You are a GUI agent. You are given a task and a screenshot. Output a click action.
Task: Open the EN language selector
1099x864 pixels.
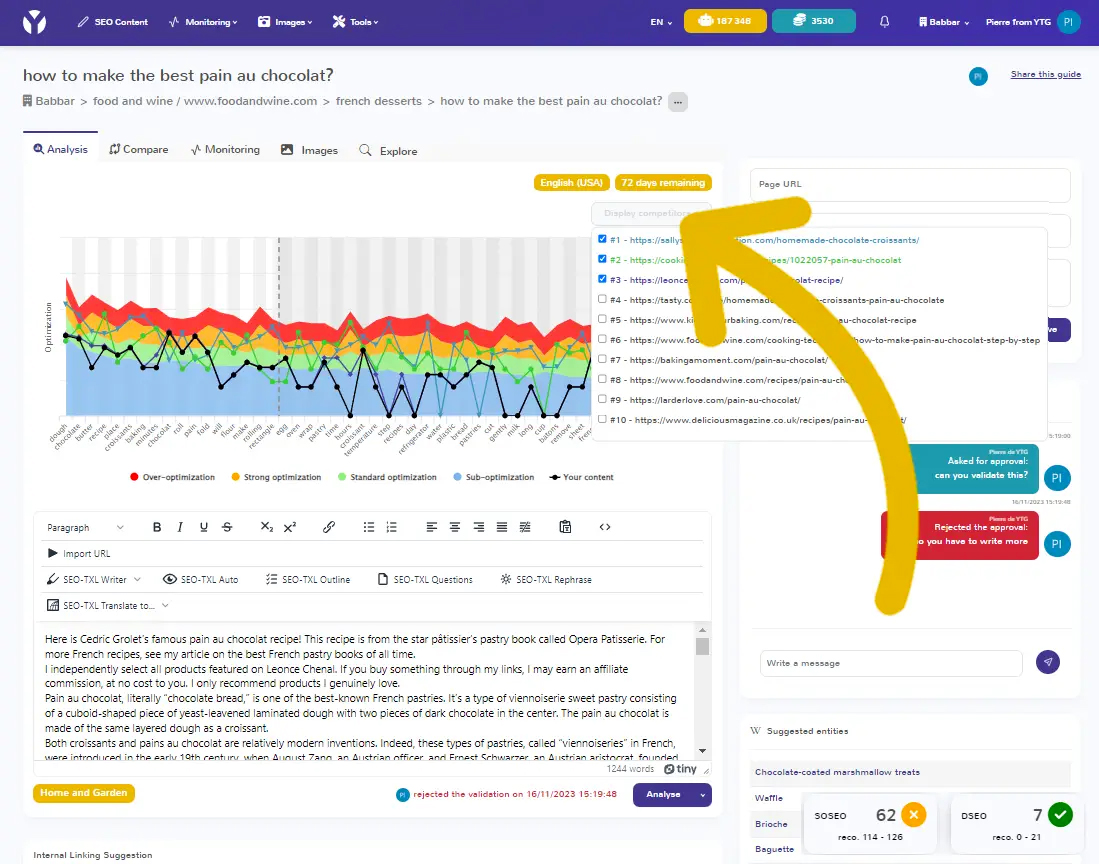[661, 22]
